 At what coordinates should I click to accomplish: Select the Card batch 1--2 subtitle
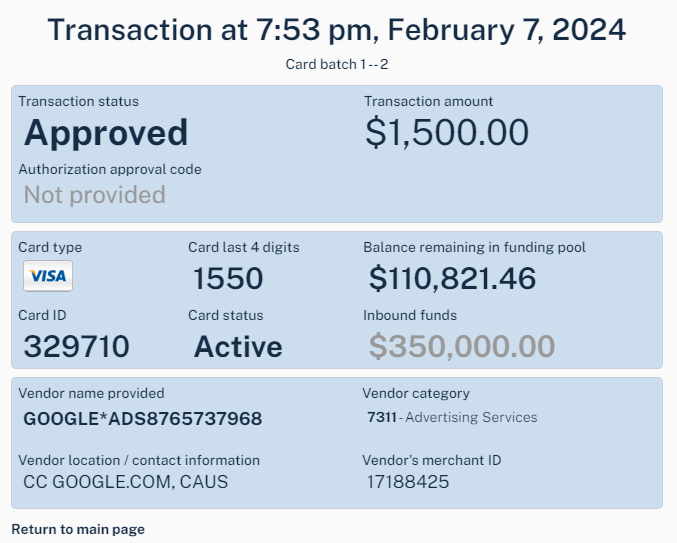point(337,64)
